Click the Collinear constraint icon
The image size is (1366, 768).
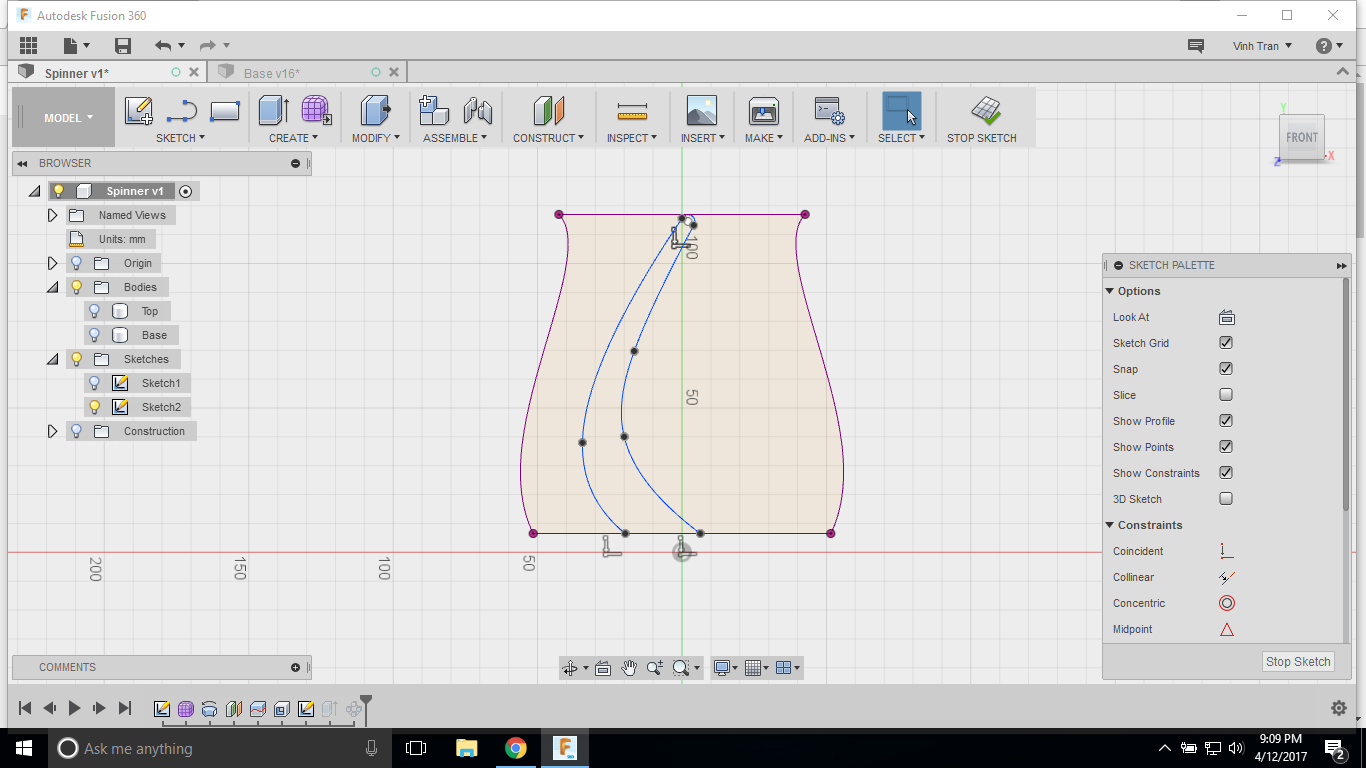pos(1227,577)
